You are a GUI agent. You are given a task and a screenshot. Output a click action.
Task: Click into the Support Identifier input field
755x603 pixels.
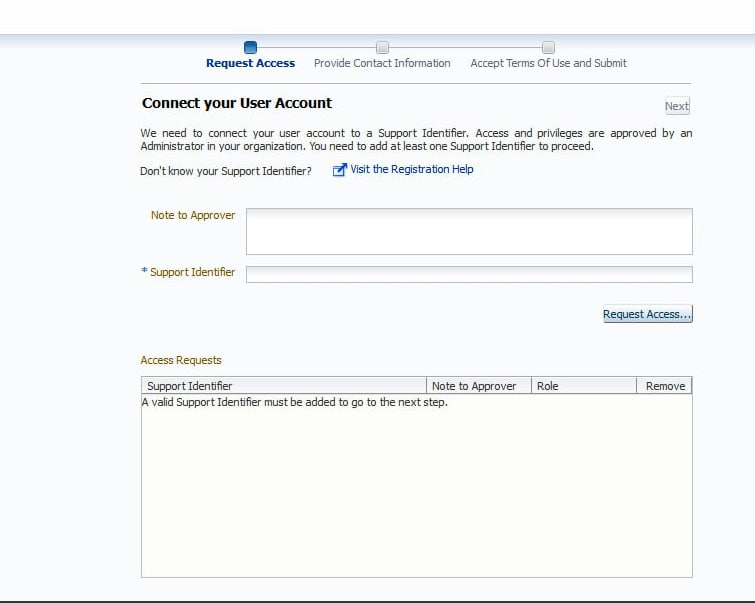click(x=469, y=274)
